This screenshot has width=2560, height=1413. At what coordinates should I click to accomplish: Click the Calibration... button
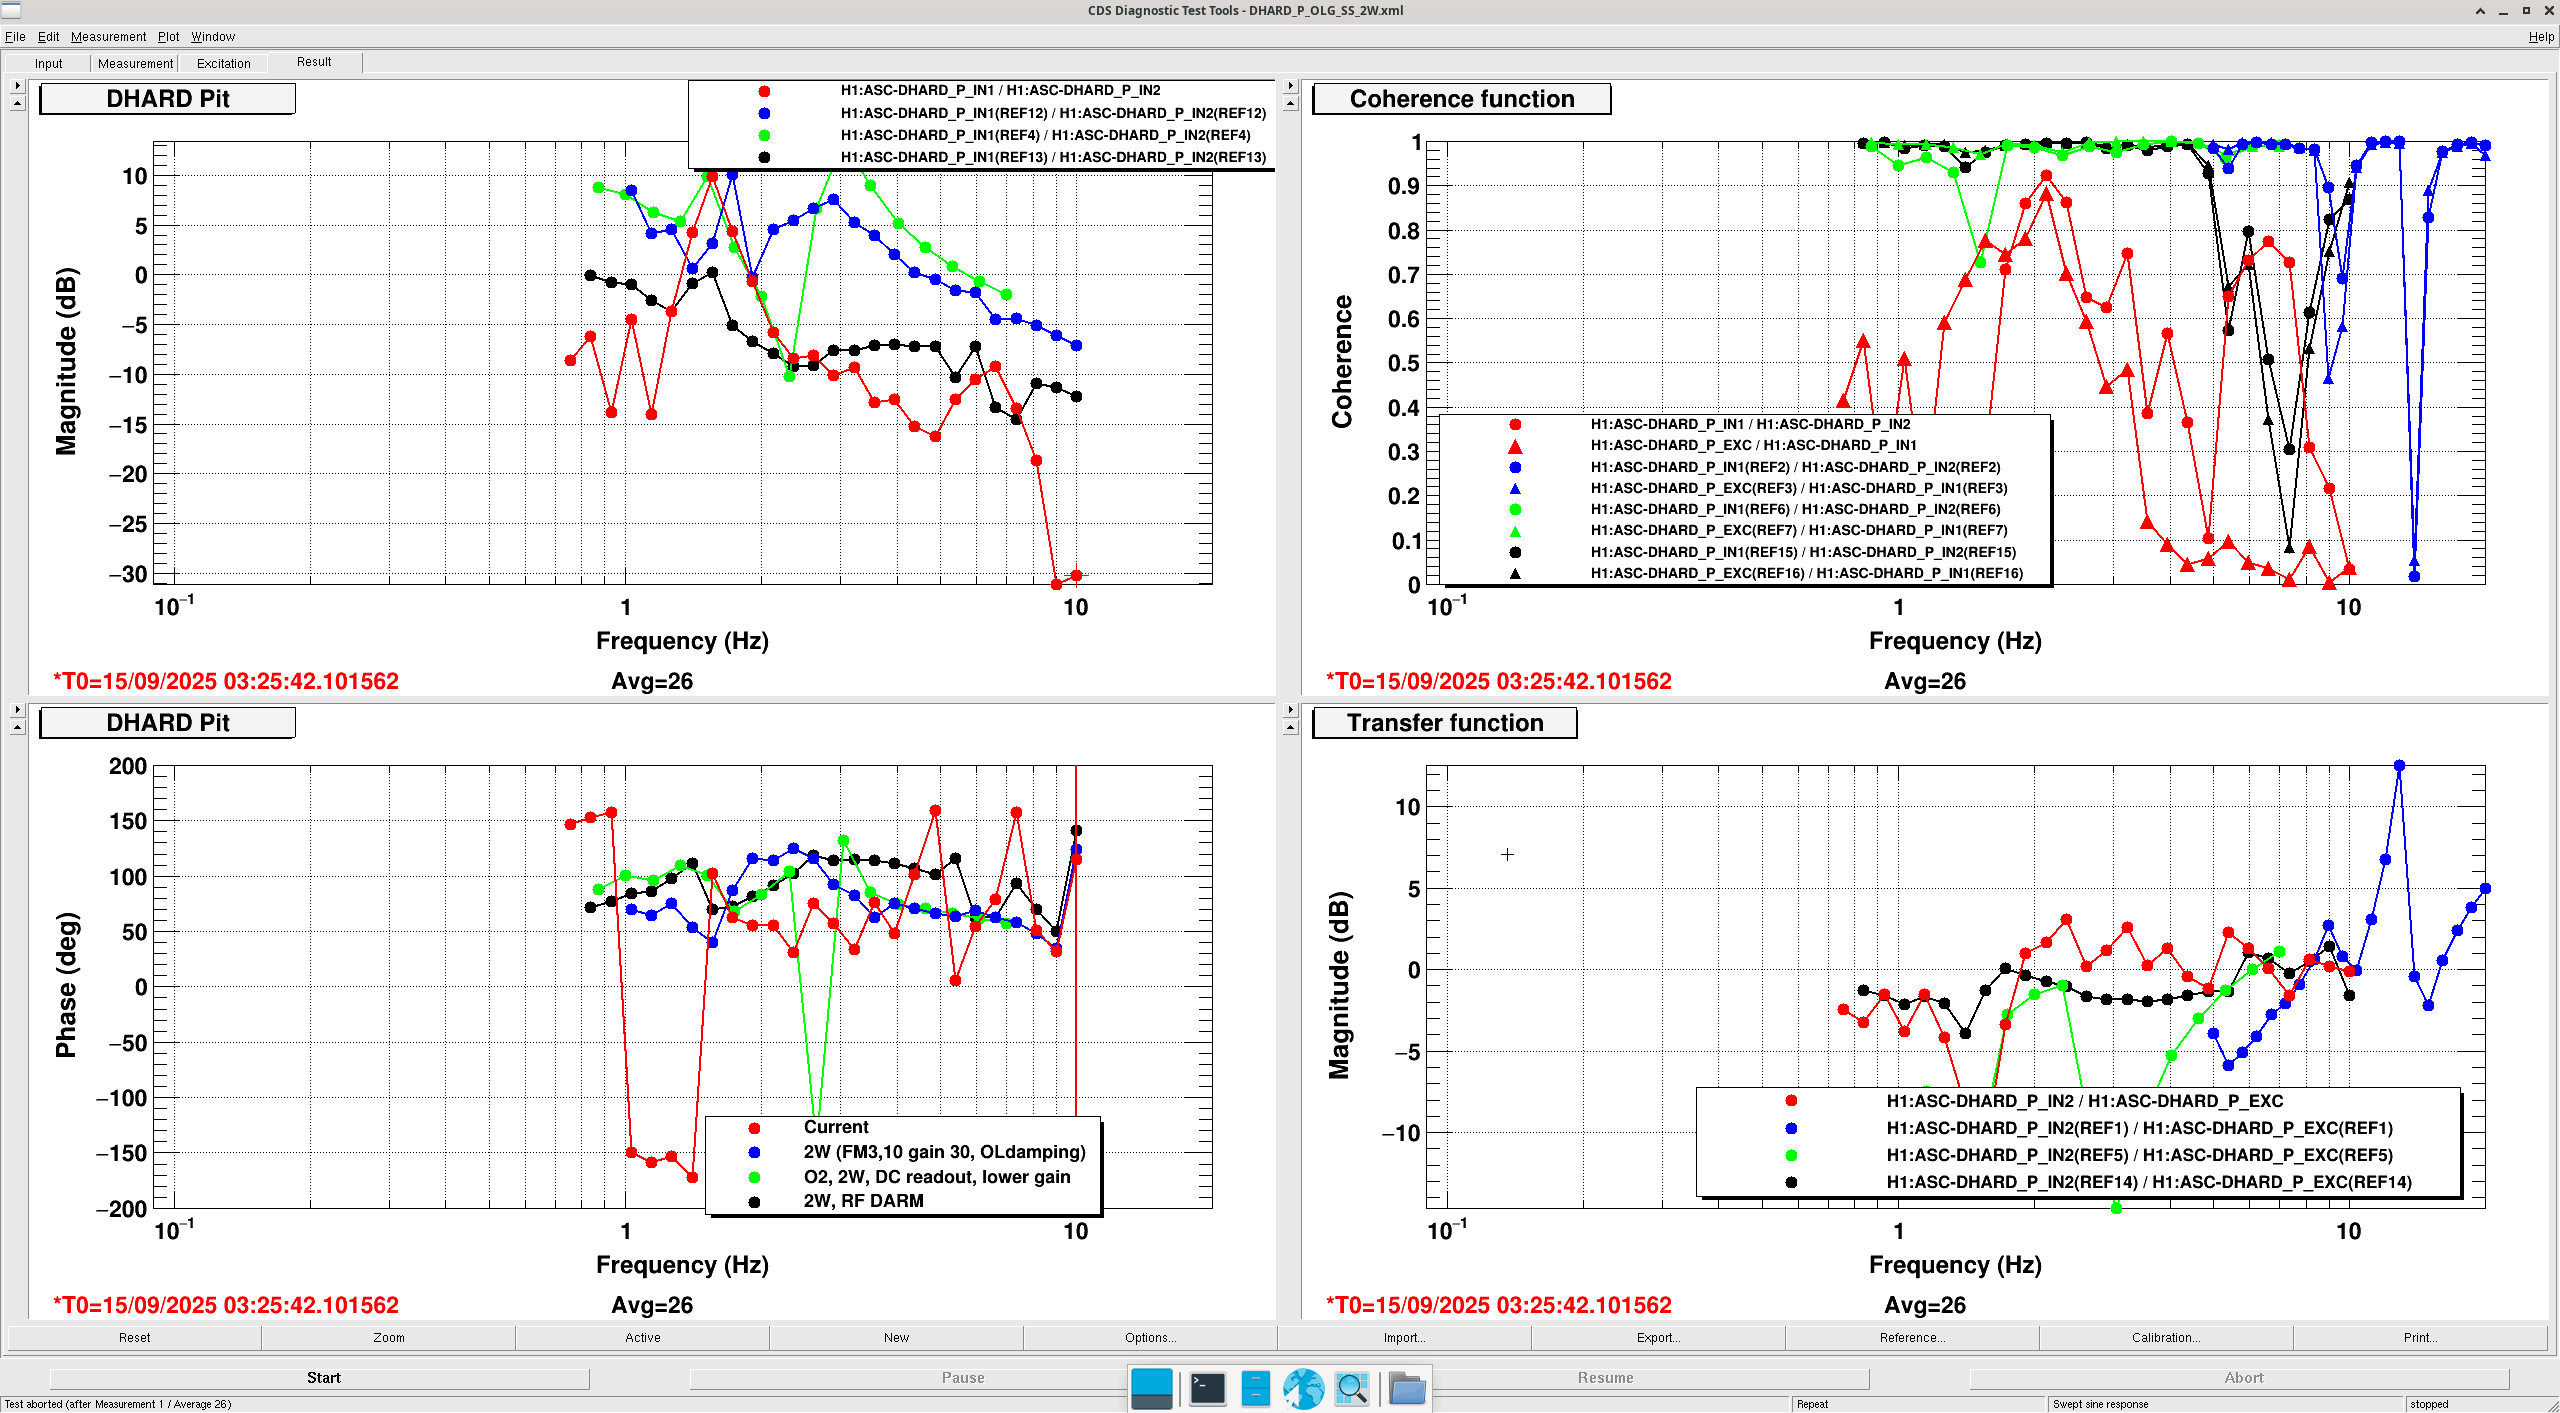[2165, 1337]
